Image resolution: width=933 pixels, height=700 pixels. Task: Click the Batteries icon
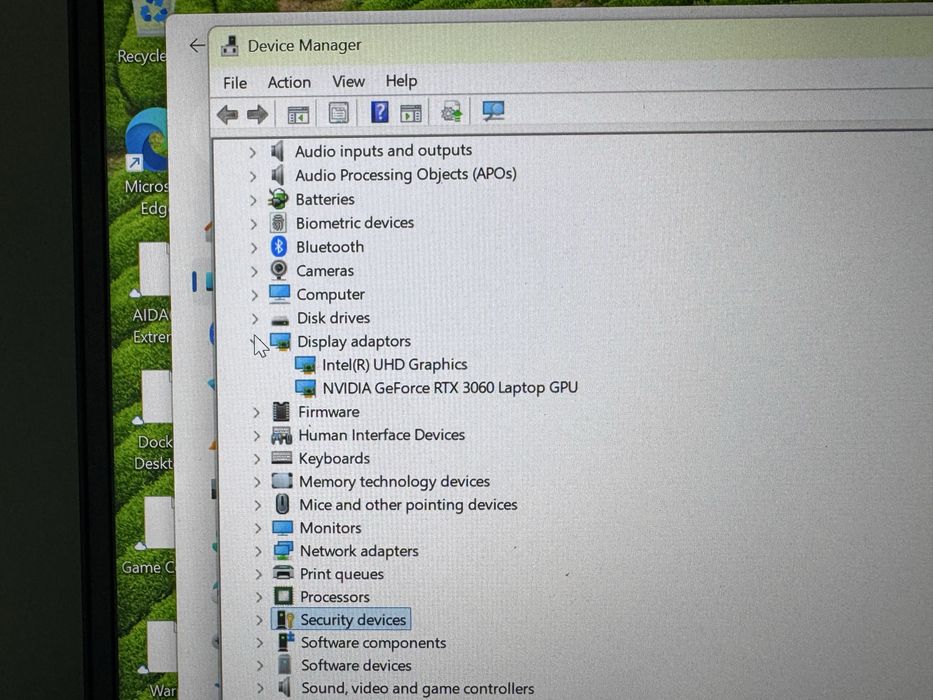click(x=278, y=199)
